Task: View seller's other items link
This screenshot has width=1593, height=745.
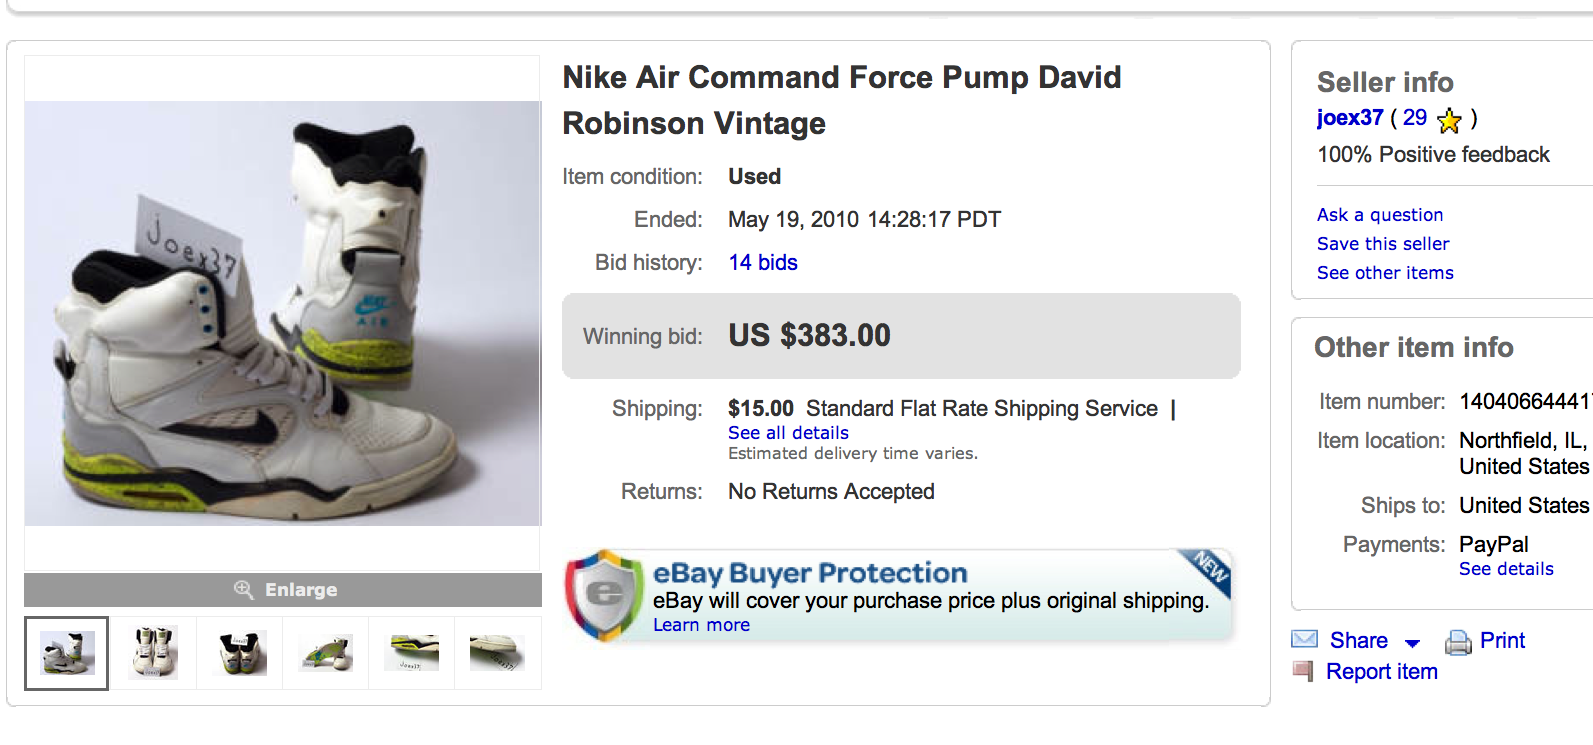Action: 1385,273
